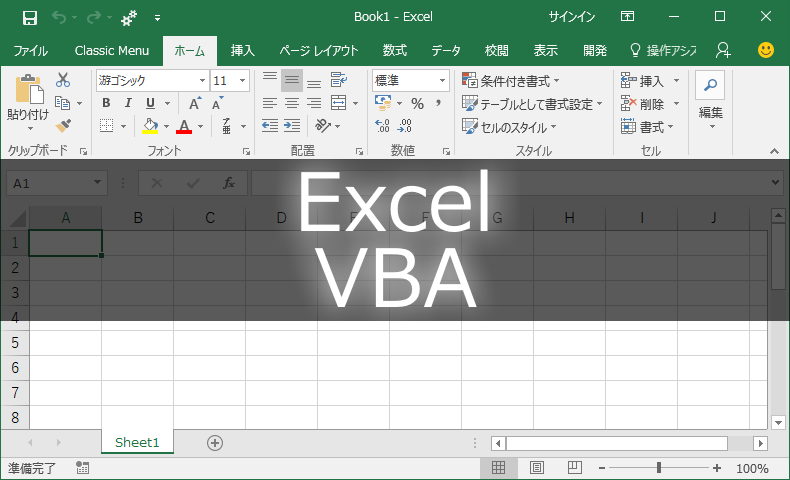
Task: Align cell text right
Action: (x=314, y=103)
